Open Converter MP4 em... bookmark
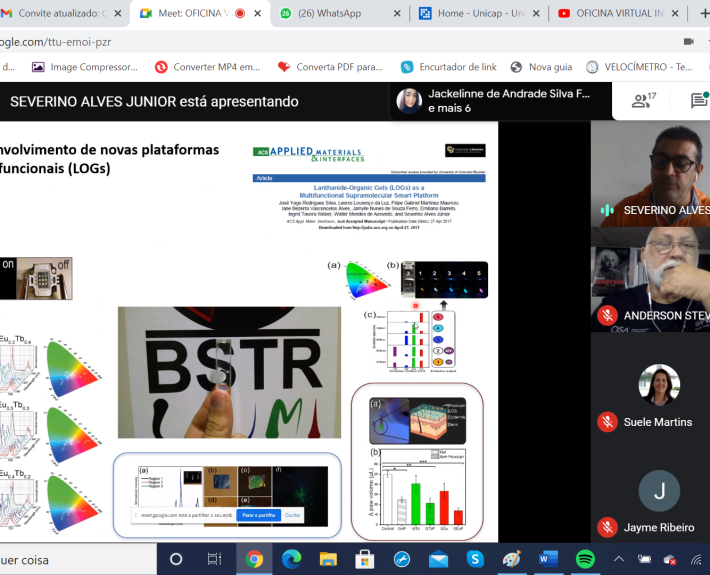This screenshot has height=575, width=710. coord(207,67)
